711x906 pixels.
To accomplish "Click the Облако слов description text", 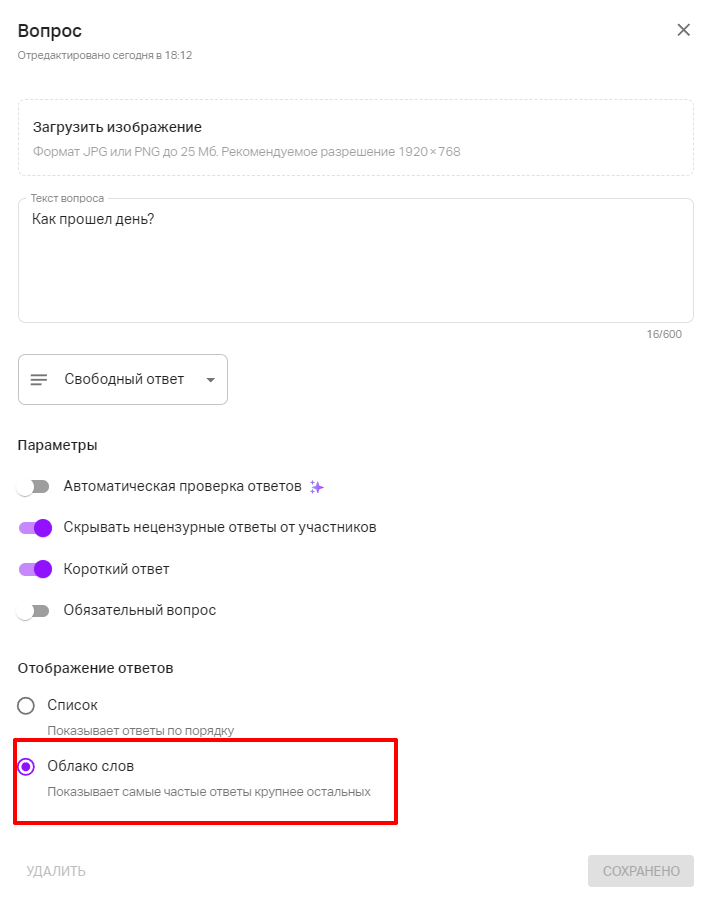I will (209, 792).
